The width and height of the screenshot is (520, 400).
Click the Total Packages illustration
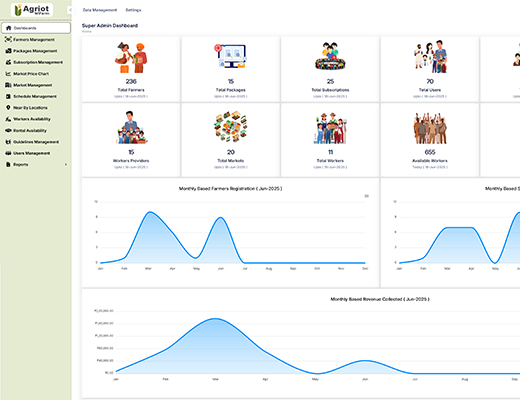(x=231, y=56)
